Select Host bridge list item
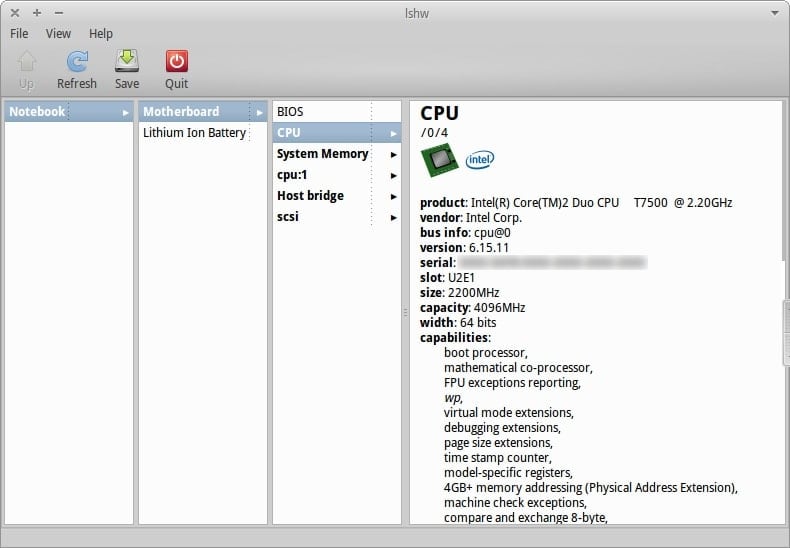This screenshot has height=548, width=790. pos(337,196)
